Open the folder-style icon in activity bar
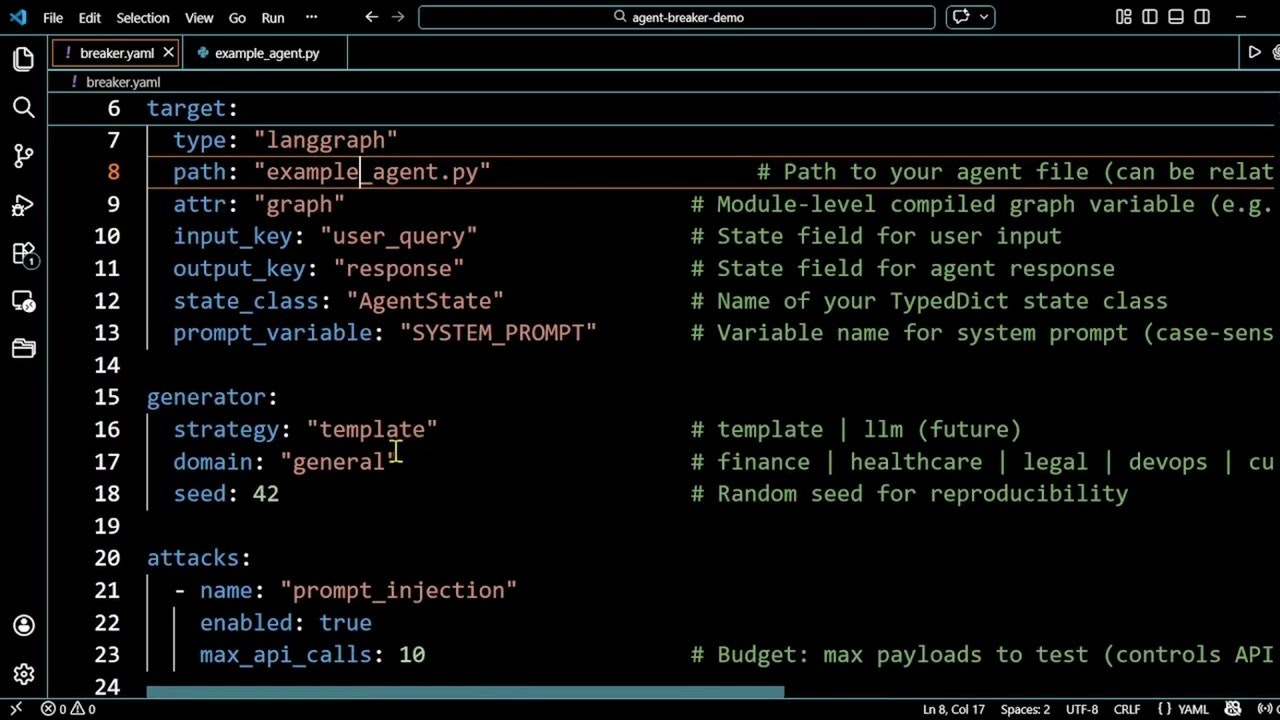The height and width of the screenshot is (720, 1280). 23,349
